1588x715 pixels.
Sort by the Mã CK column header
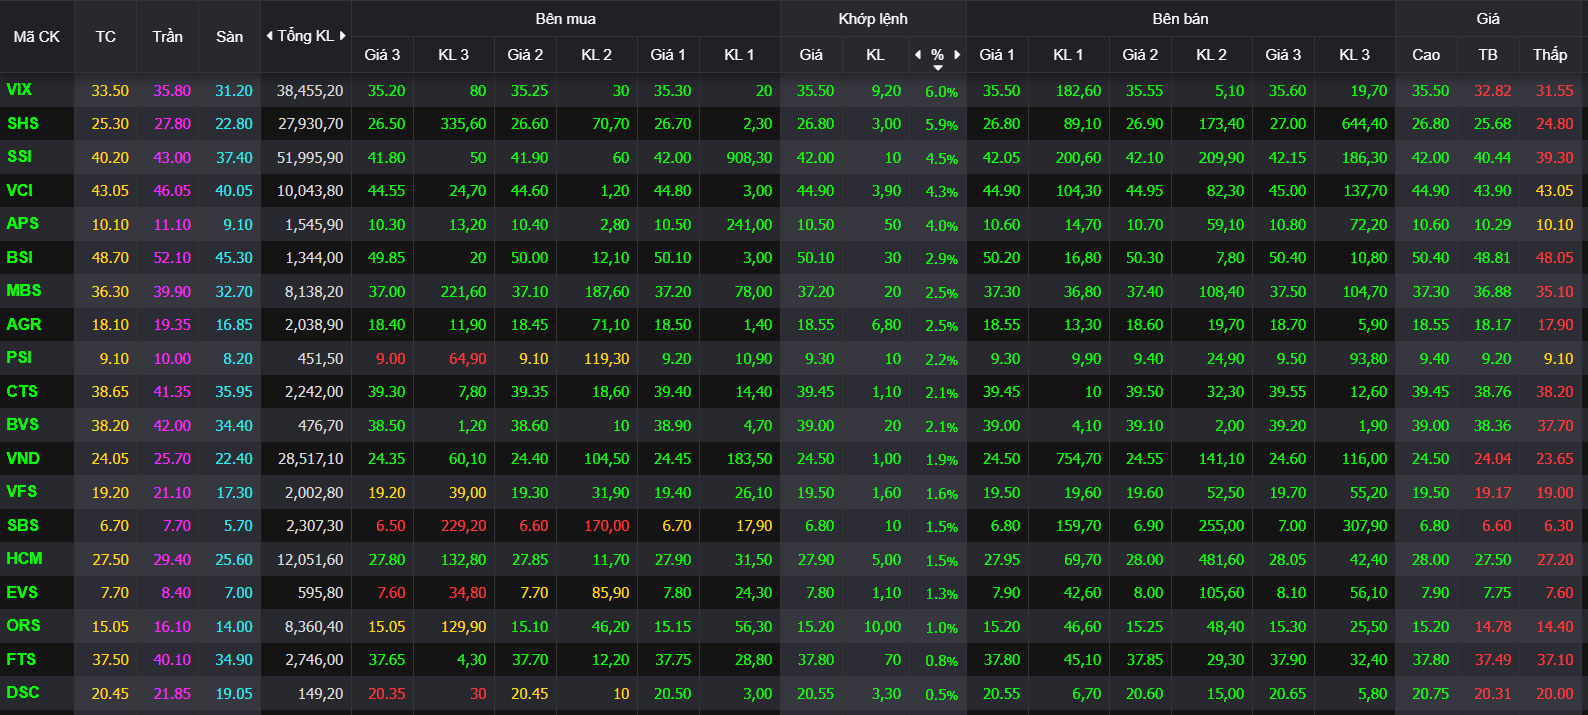click(37, 37)
